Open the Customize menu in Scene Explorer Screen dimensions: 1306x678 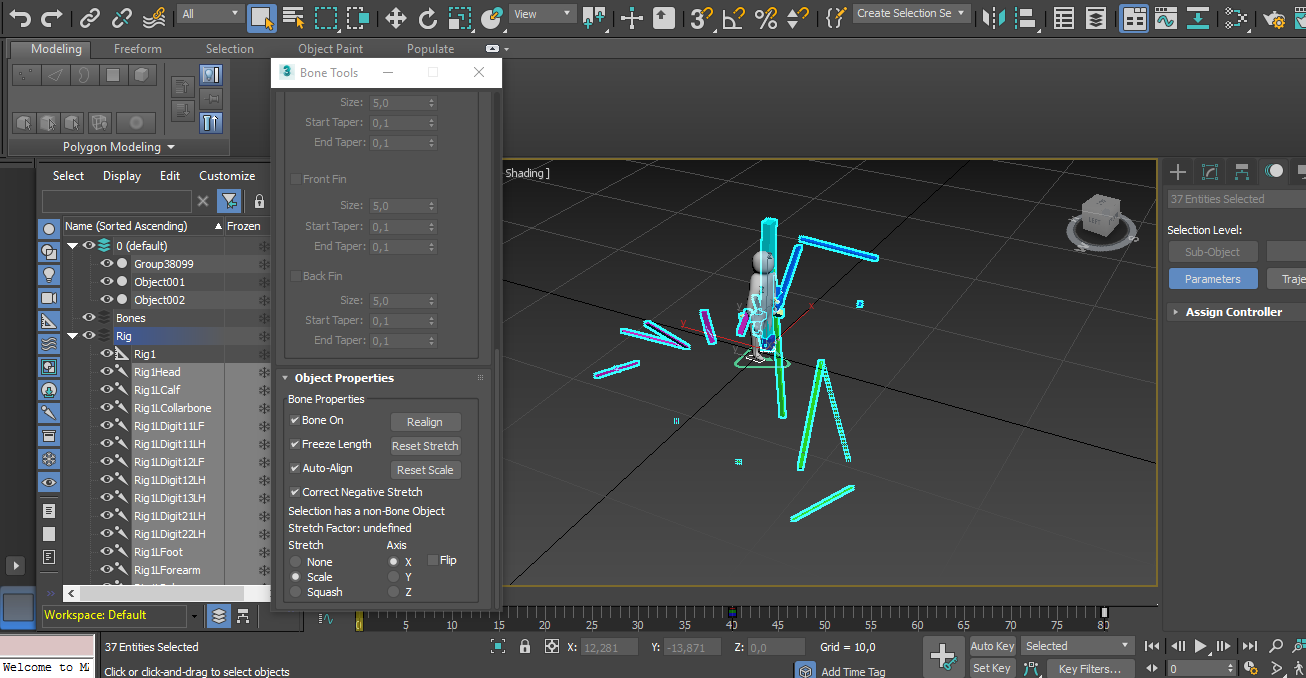(226, 175)
